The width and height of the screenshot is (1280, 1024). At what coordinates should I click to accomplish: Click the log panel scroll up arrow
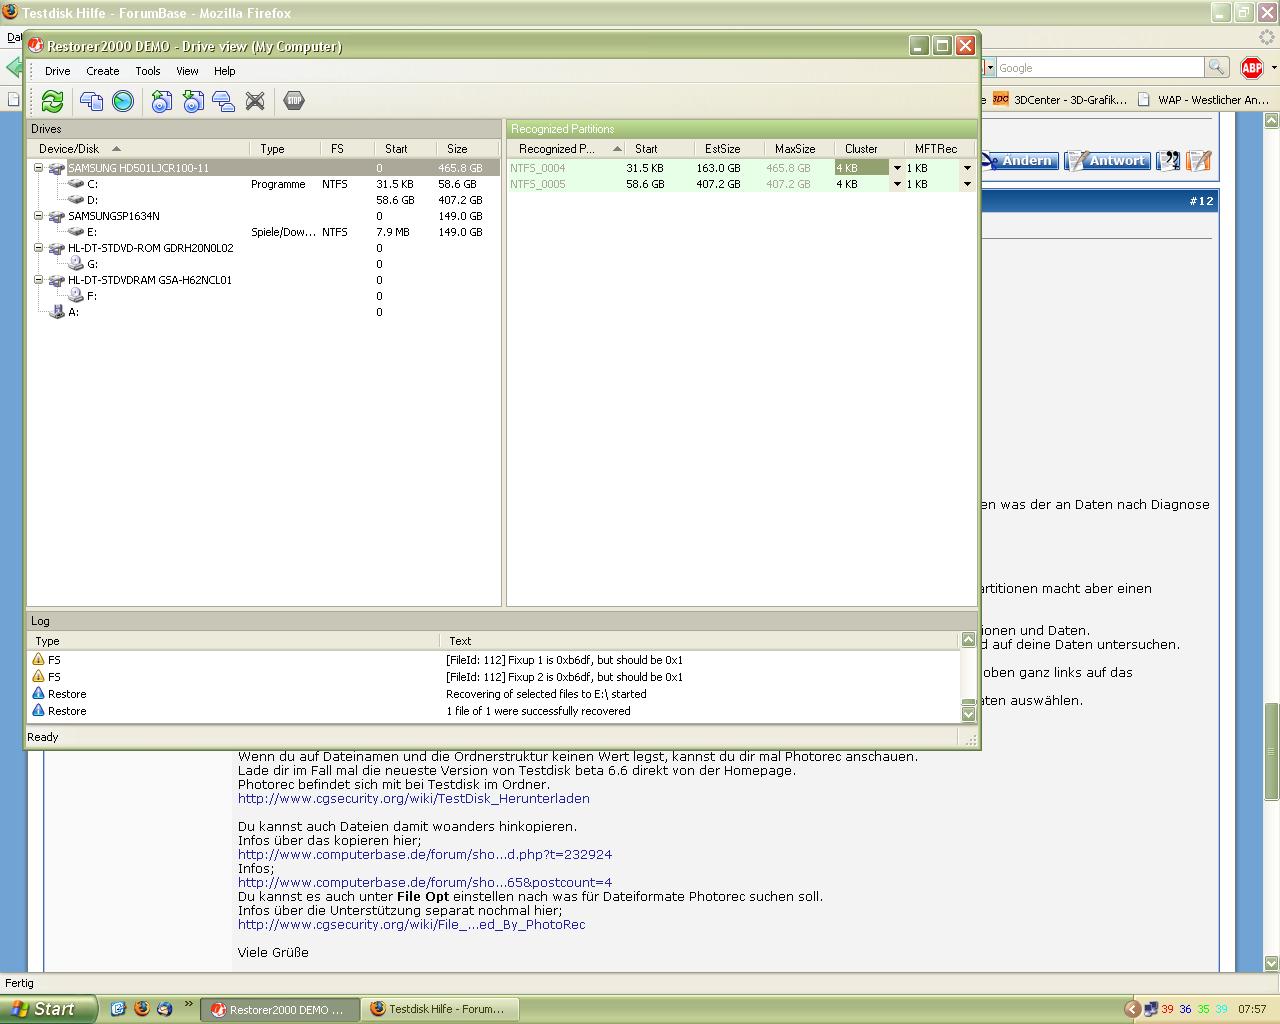click(x=968, y=640)
